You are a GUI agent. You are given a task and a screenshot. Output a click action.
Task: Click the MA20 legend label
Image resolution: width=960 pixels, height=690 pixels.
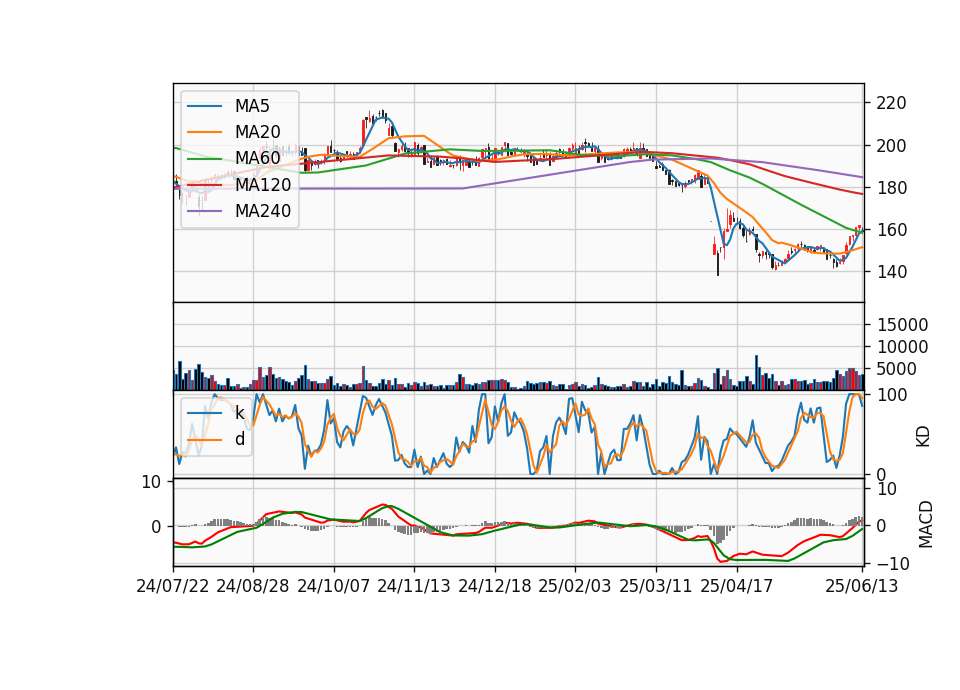pyautogui.click(x=257, y=132)
